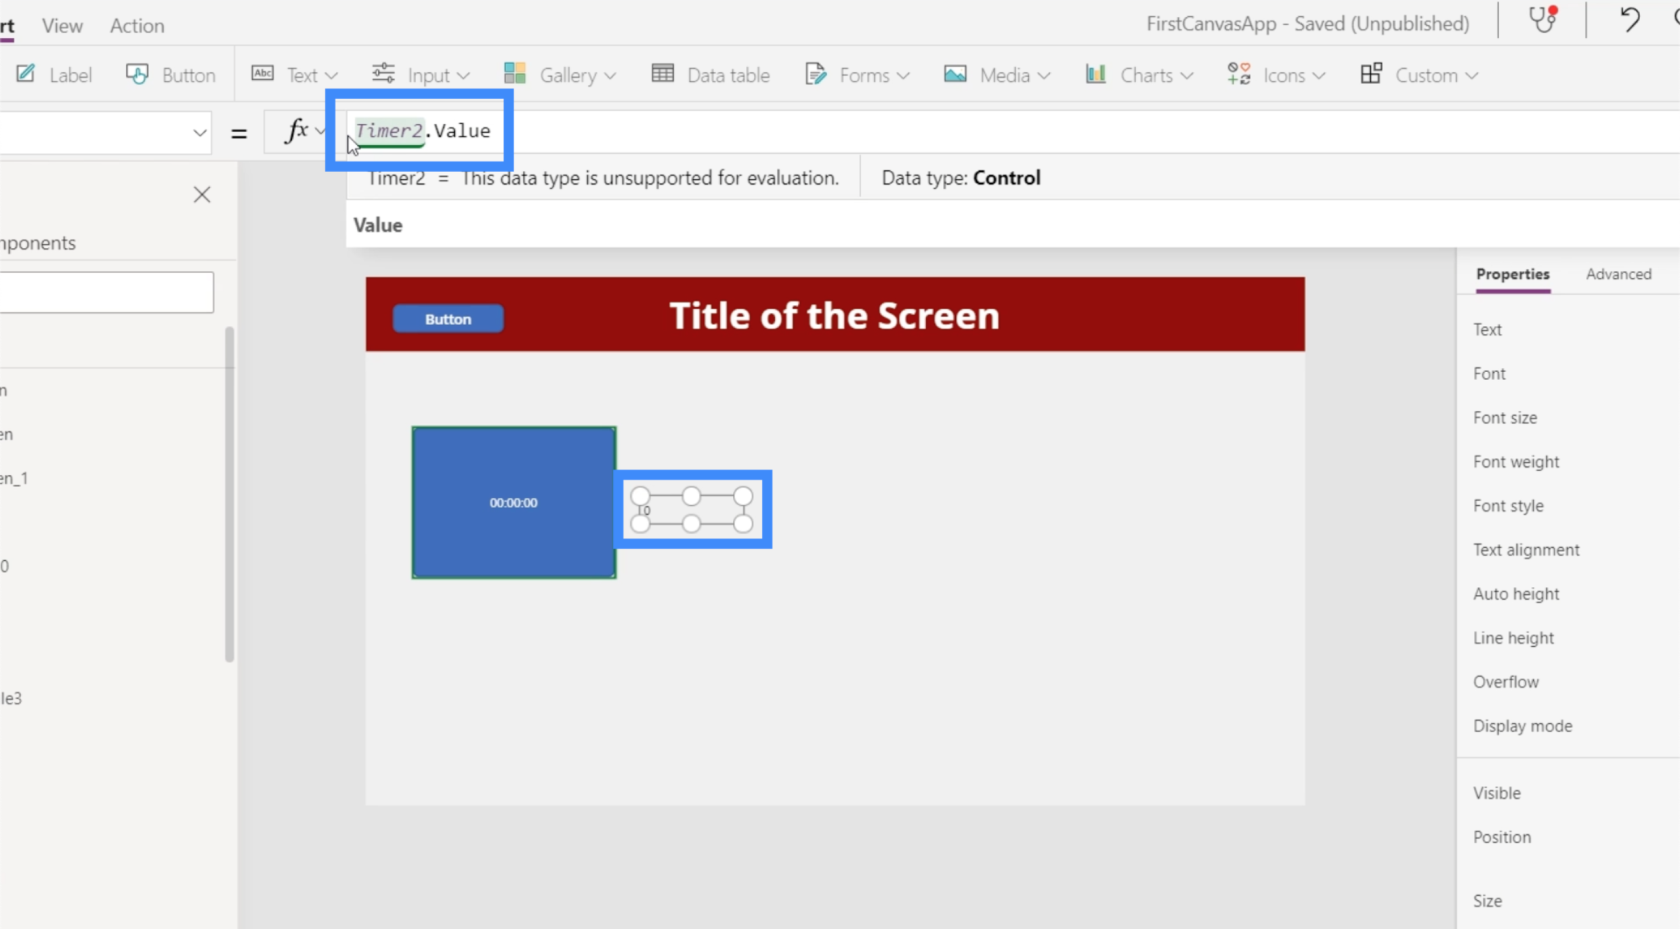
Task: Select the label control beside timer
Action: (692, 510)
